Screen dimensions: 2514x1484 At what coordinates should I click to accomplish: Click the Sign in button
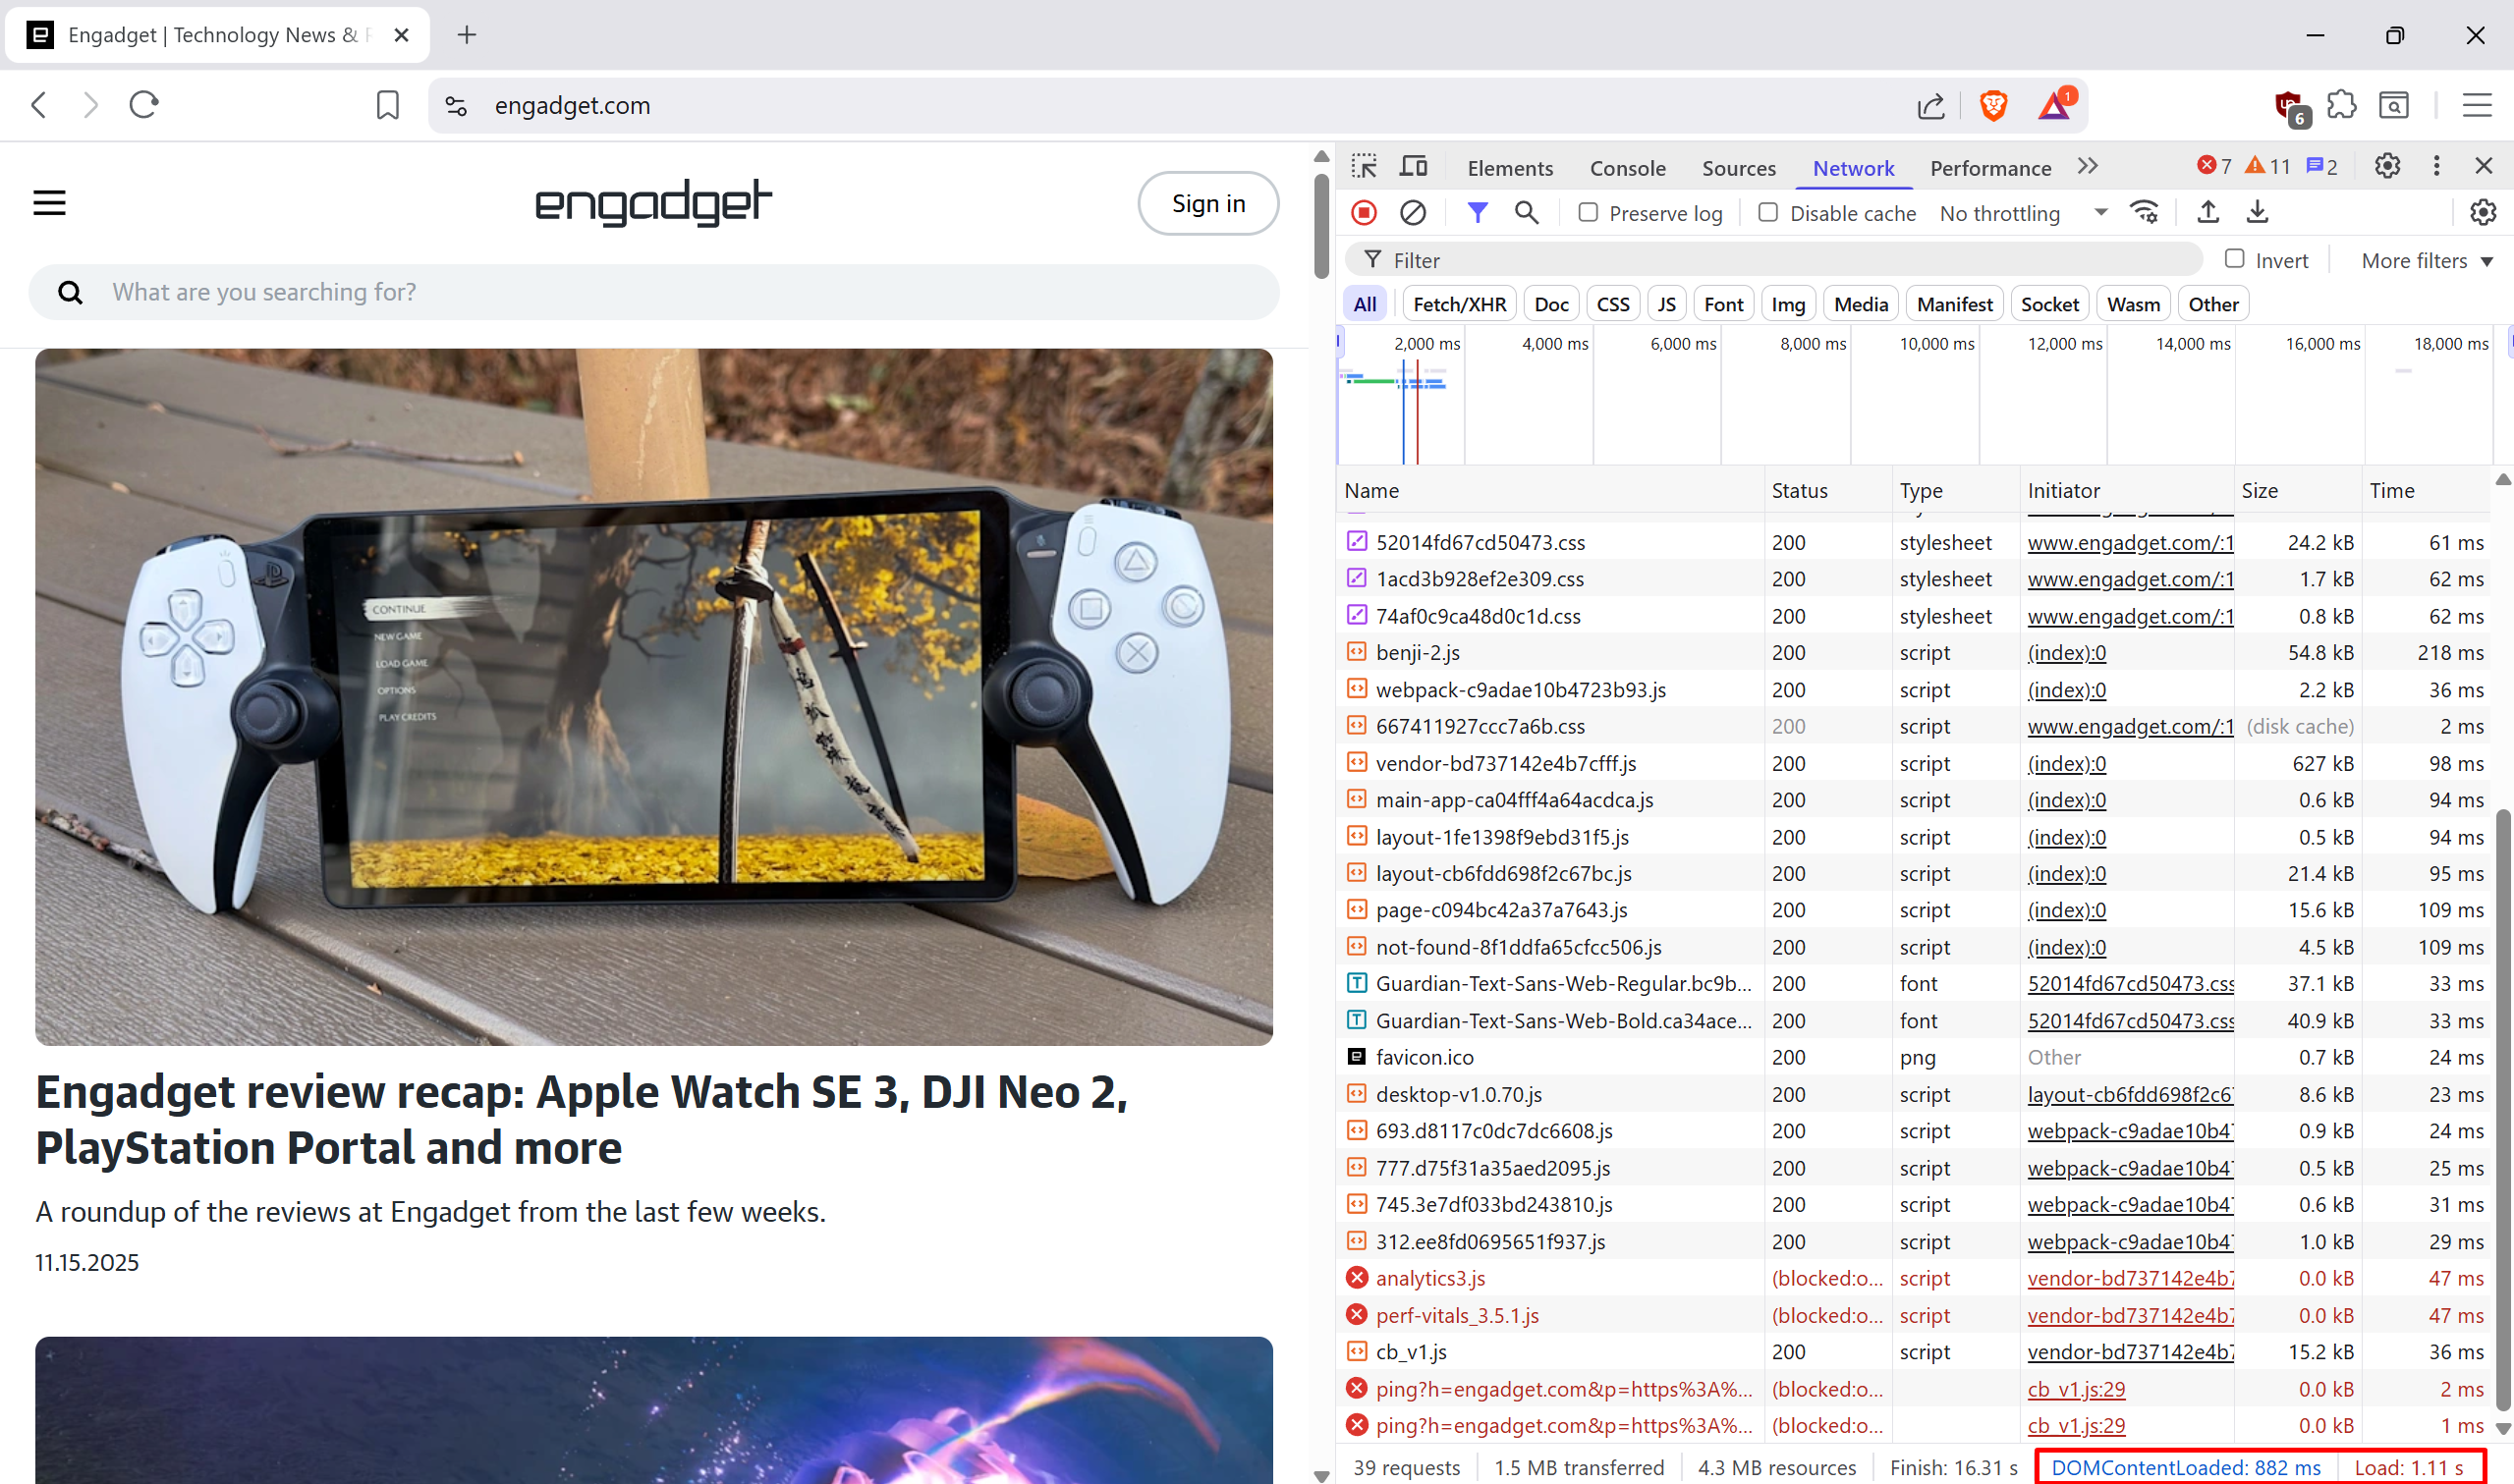pyautogui.click(x=1208, y=203)
